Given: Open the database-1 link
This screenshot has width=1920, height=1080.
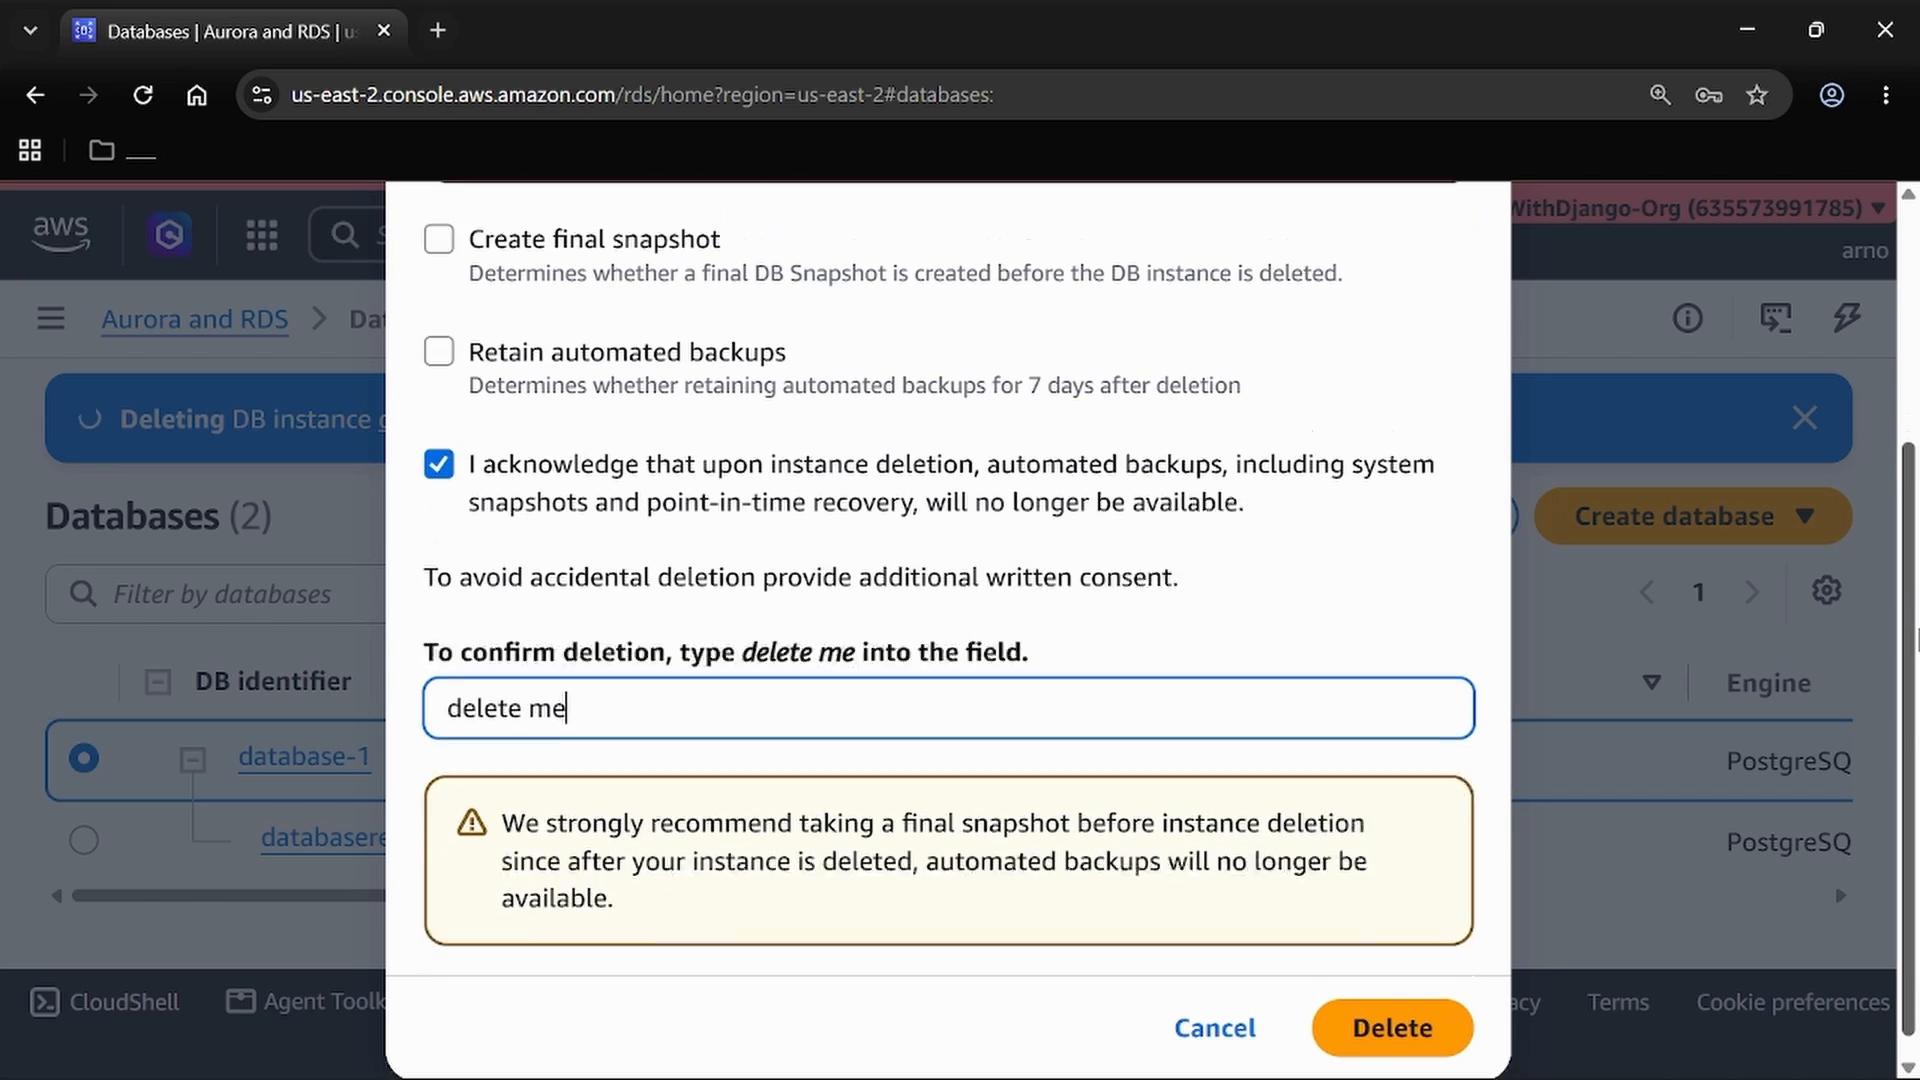Looking at the screenshot, I should pos(304,757).
